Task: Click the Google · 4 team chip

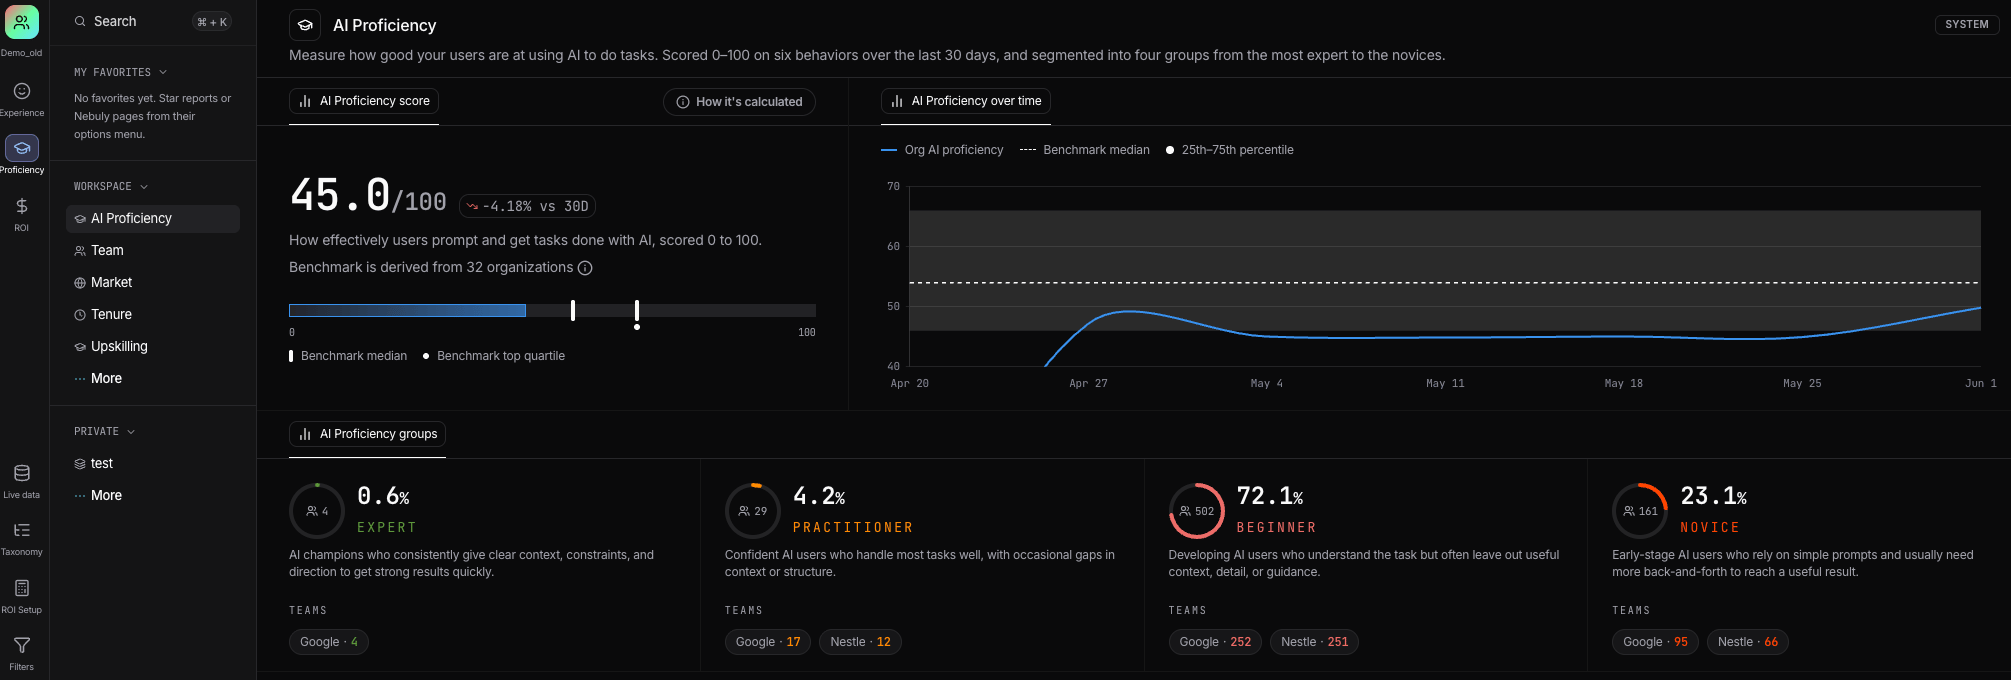Action: pos(329,642)
